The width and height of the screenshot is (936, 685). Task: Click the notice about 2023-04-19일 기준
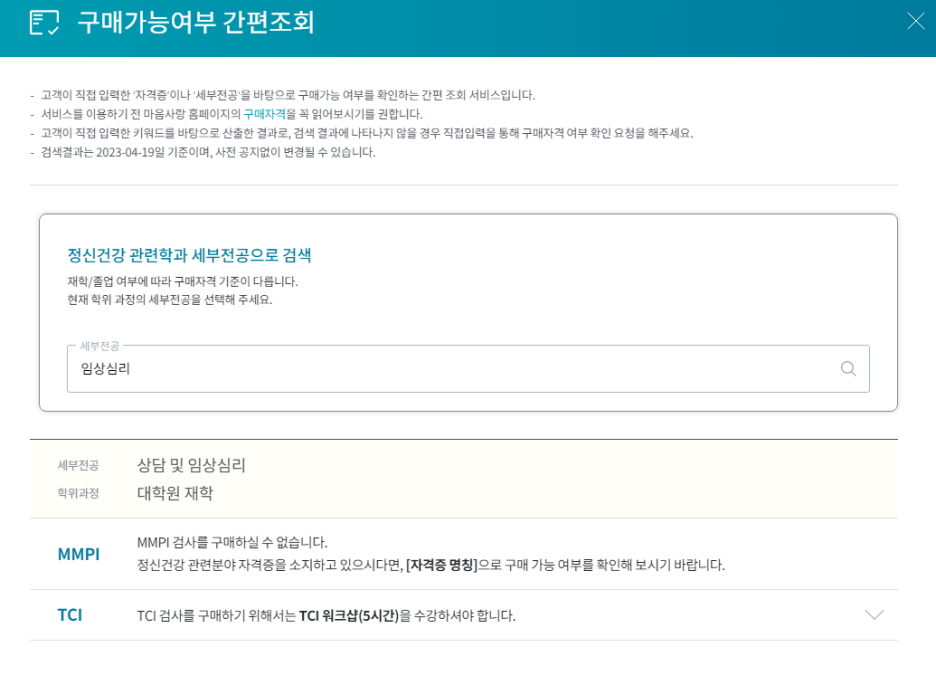208,152
